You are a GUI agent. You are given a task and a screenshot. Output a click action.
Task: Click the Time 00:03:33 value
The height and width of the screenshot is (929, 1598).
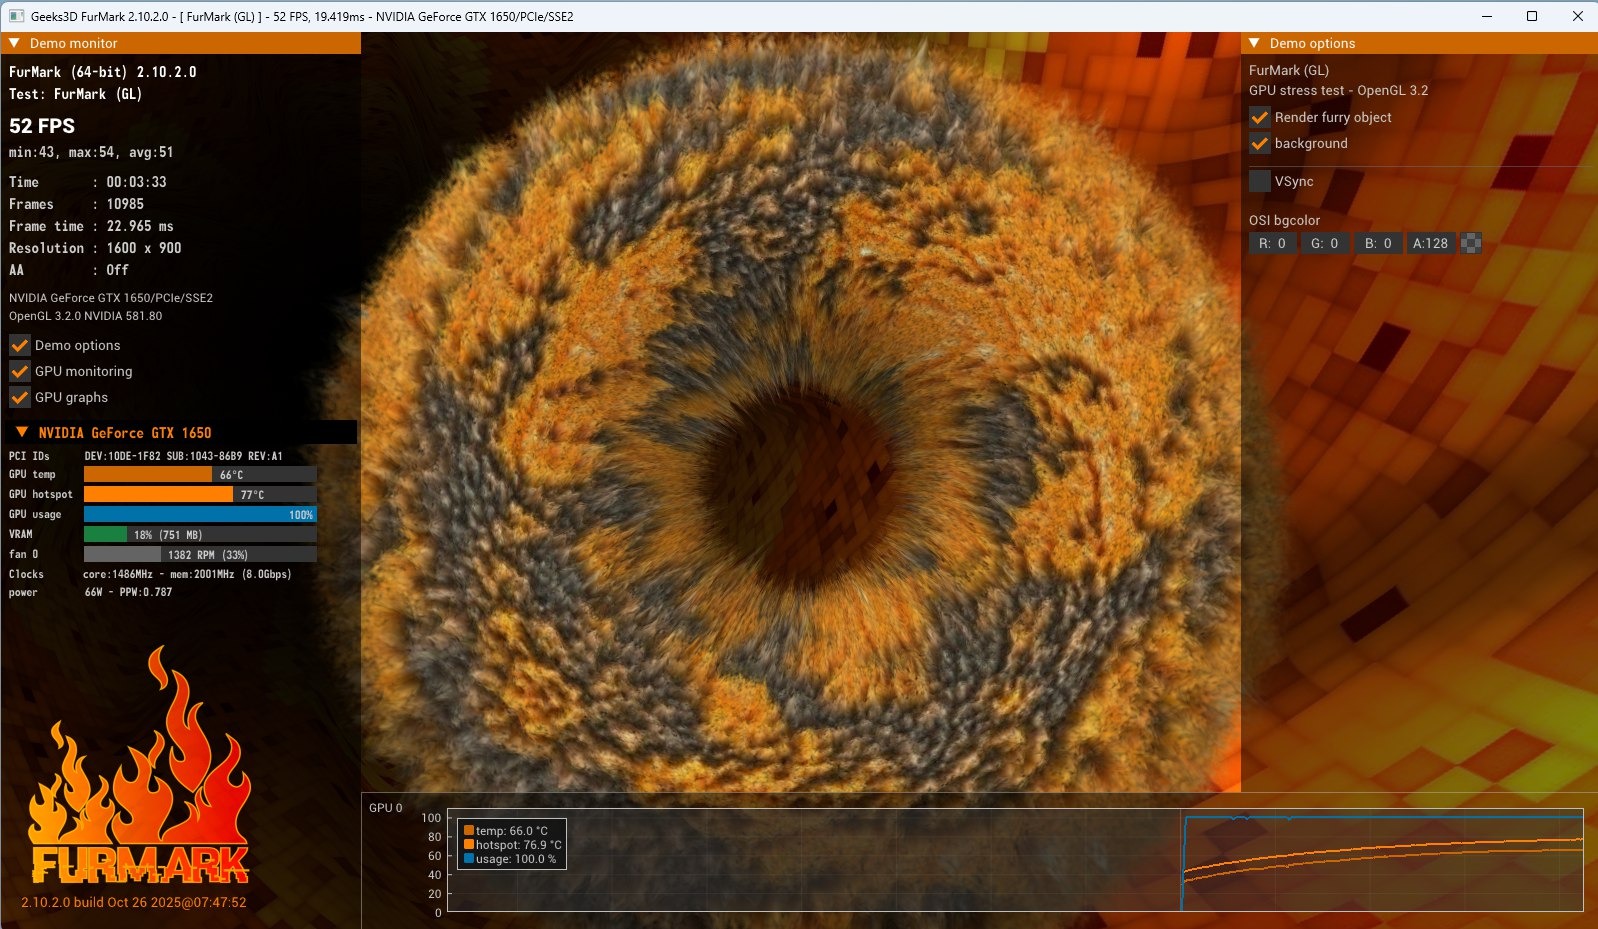(x=137, y=182)
